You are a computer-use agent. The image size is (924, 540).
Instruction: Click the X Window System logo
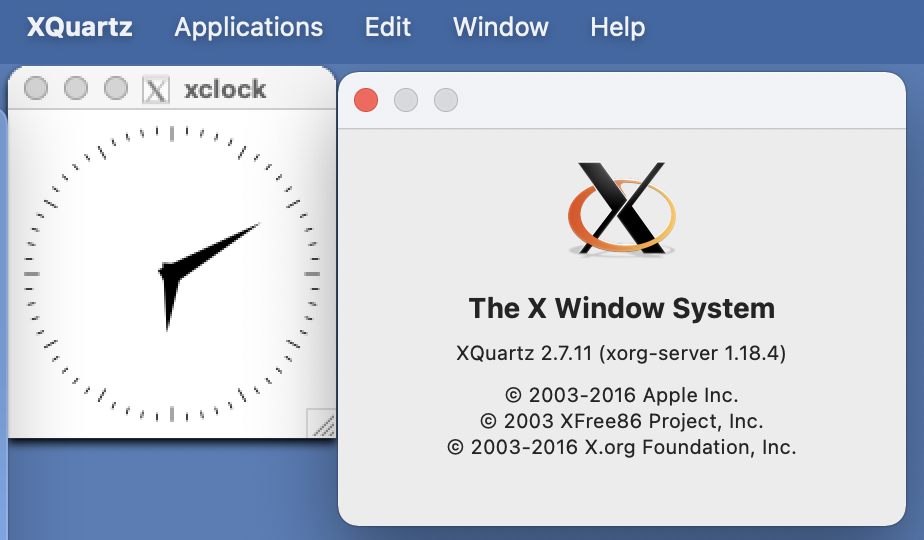[622, 208]
